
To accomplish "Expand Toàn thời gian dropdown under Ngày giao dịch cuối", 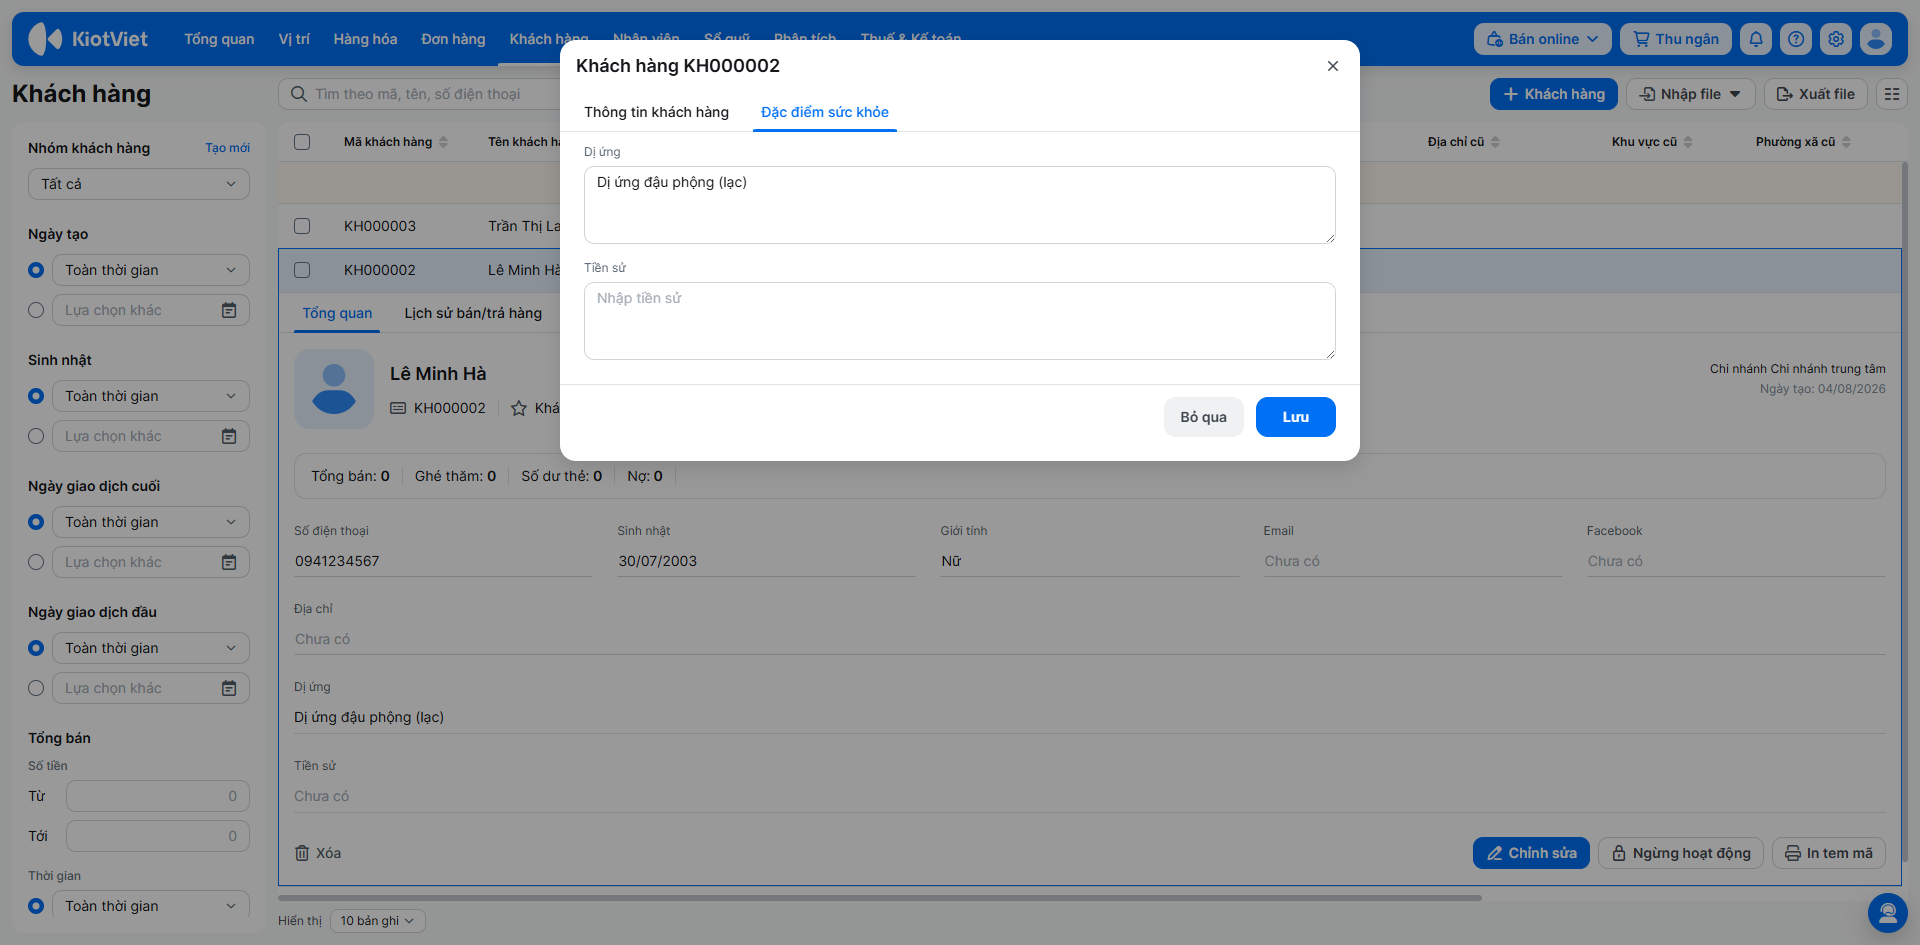I will click(151, 522).
